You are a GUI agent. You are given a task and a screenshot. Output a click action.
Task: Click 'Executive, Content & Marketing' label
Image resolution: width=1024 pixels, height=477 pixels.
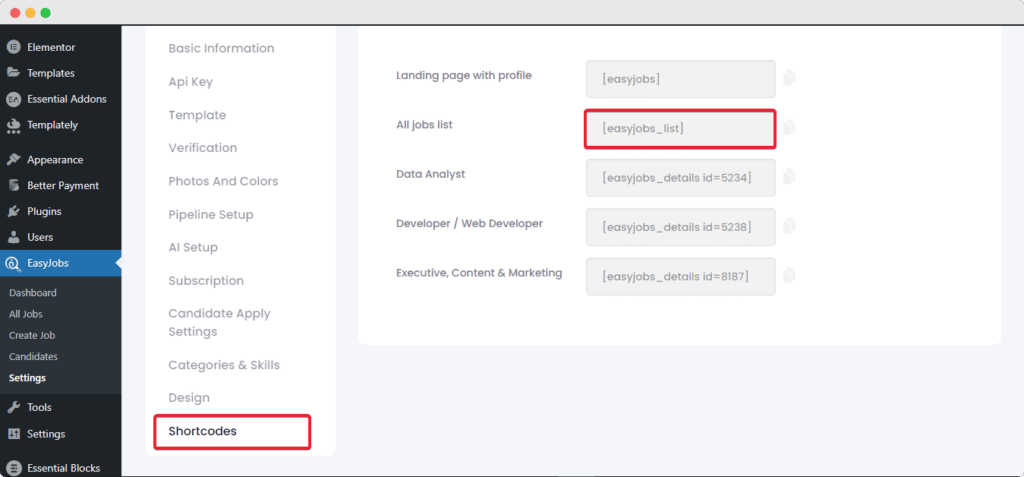[x=479, y=272]
